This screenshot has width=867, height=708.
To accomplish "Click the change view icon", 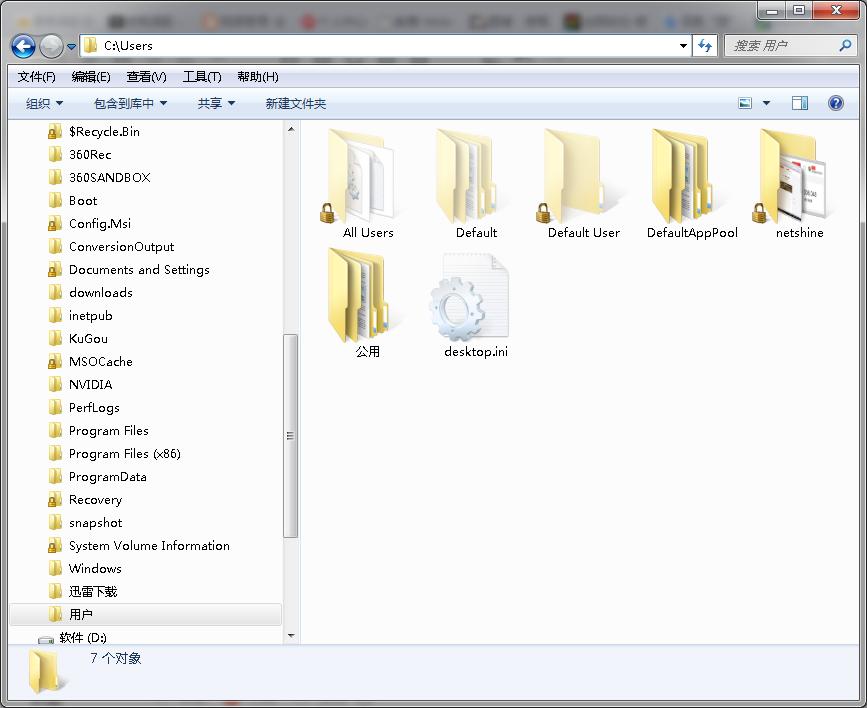I will 745,103.
